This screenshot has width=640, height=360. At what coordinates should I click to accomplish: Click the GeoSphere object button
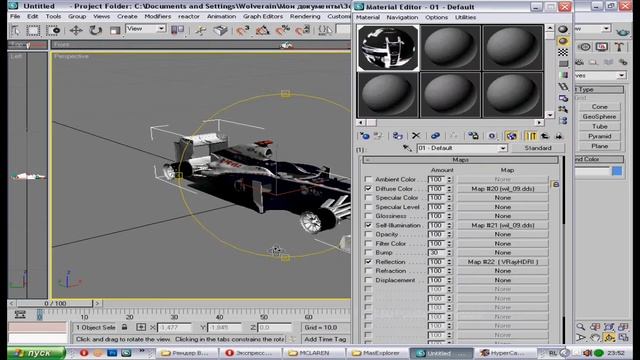[599, 116]
